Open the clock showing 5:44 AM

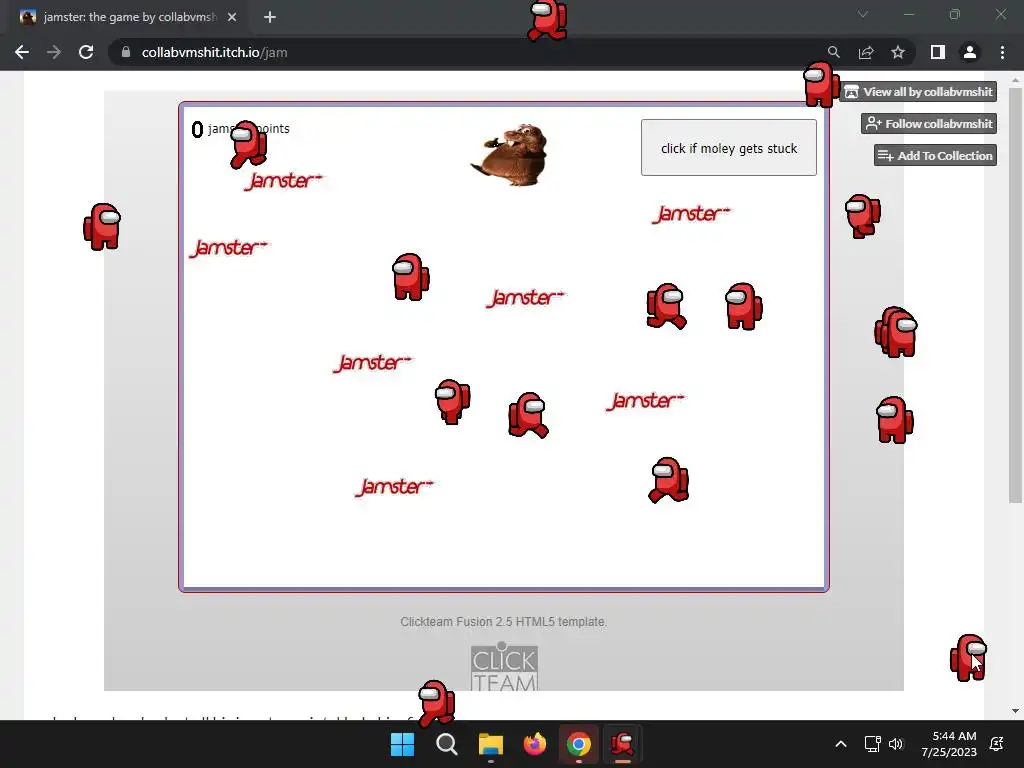click(x=949, y=744)
